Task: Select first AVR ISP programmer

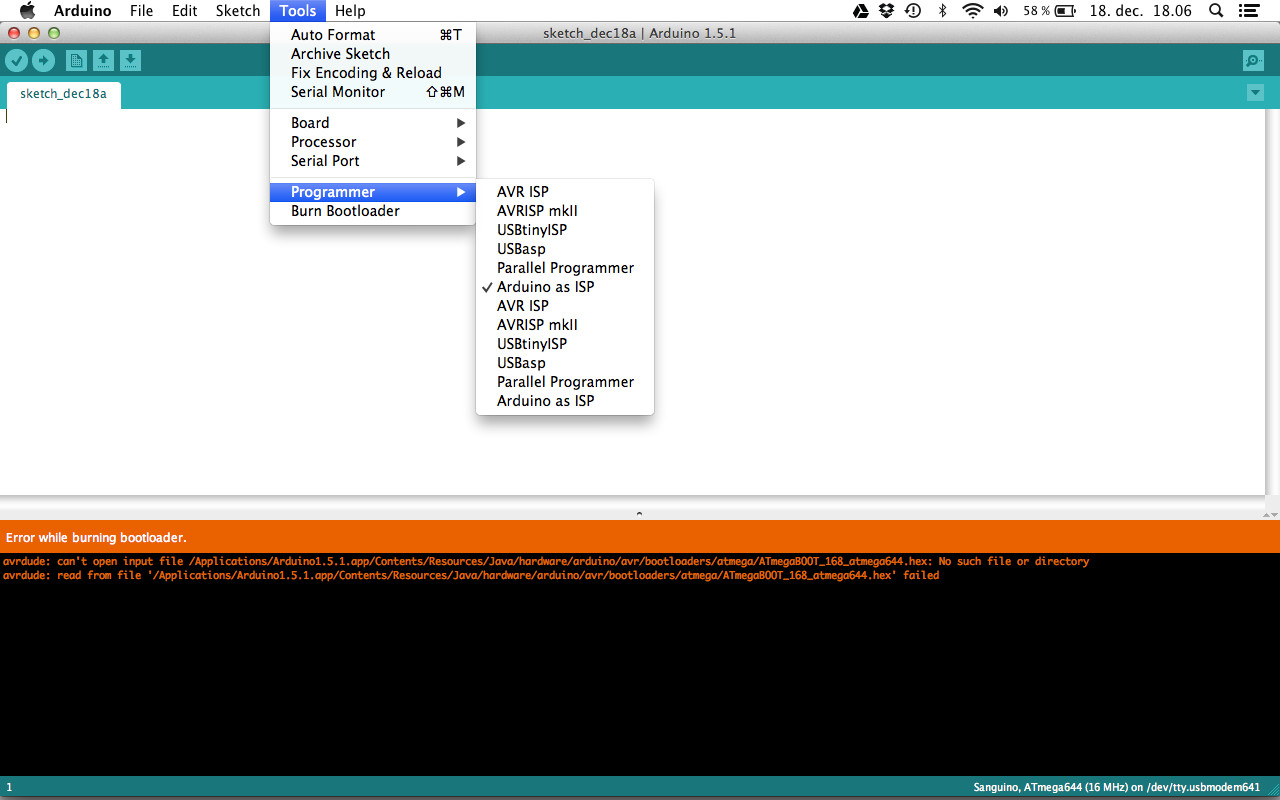Action: (565, 192)
